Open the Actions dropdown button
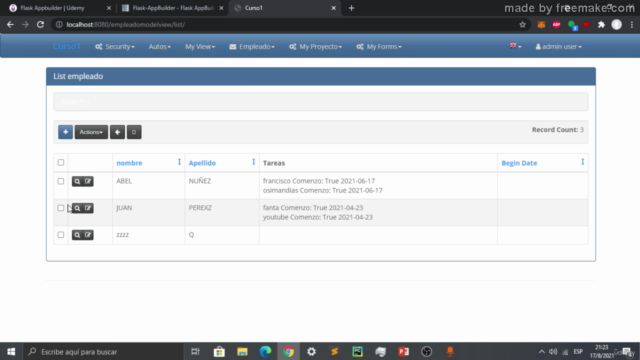Viewport: 640px width, 360px height. coord(91,132)
